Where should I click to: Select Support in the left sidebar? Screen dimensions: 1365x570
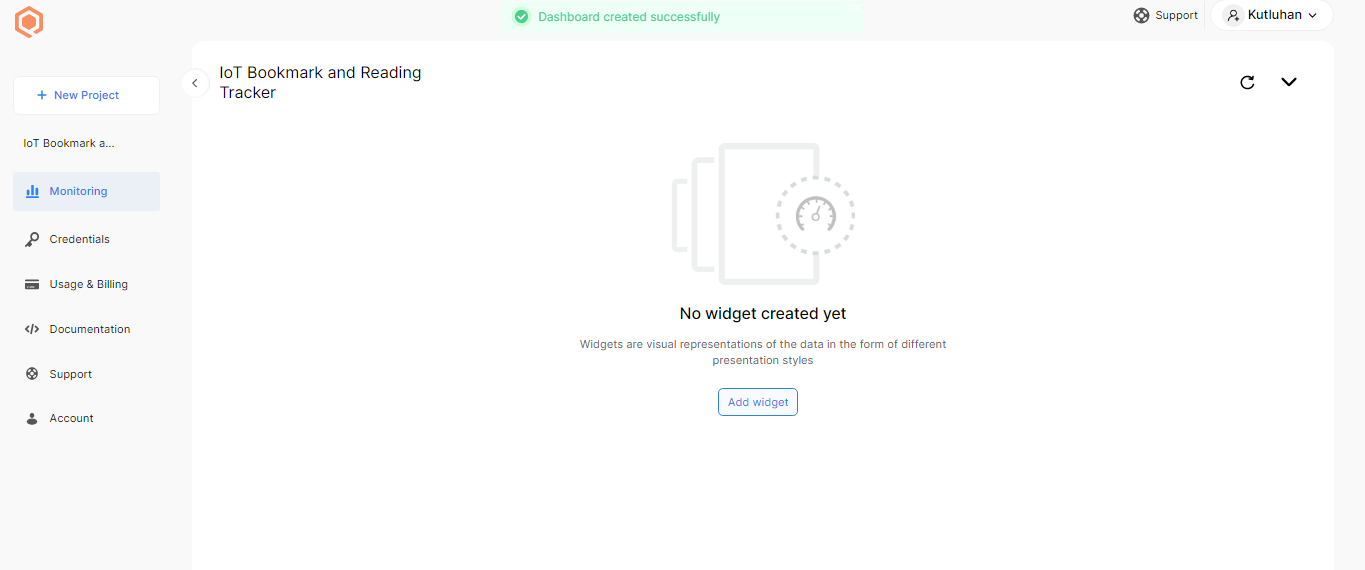tap(70, 374)
